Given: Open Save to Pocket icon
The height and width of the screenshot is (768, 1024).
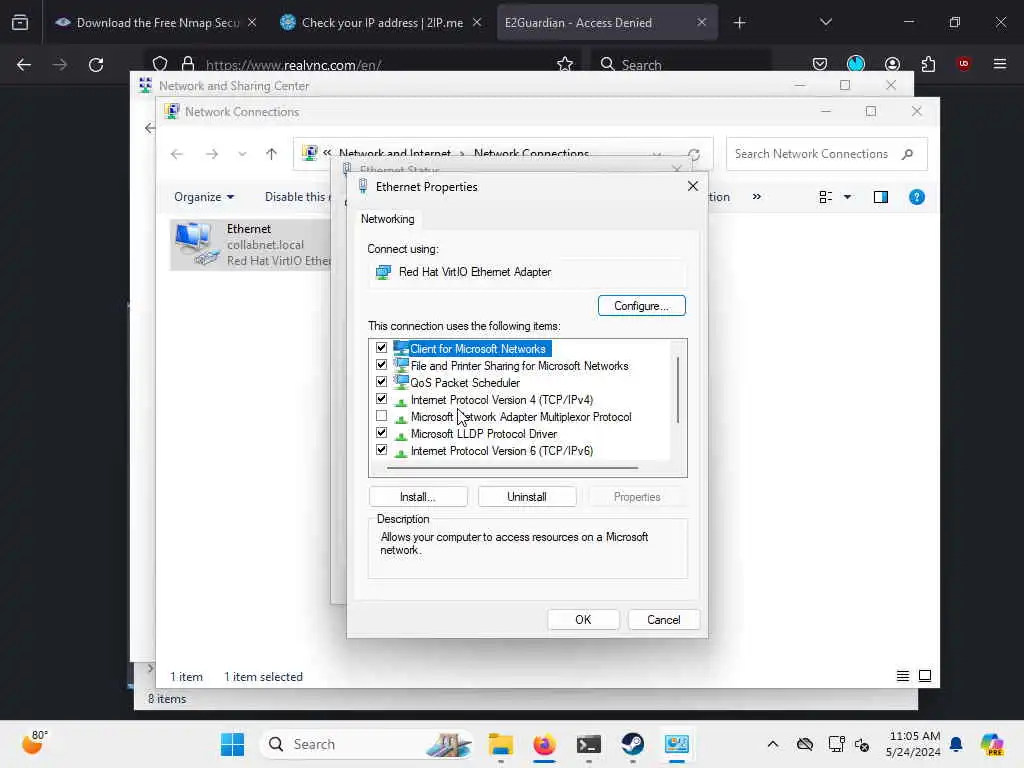Looking at the screenshot, I should pyautogui.click(x=820, y=64).
